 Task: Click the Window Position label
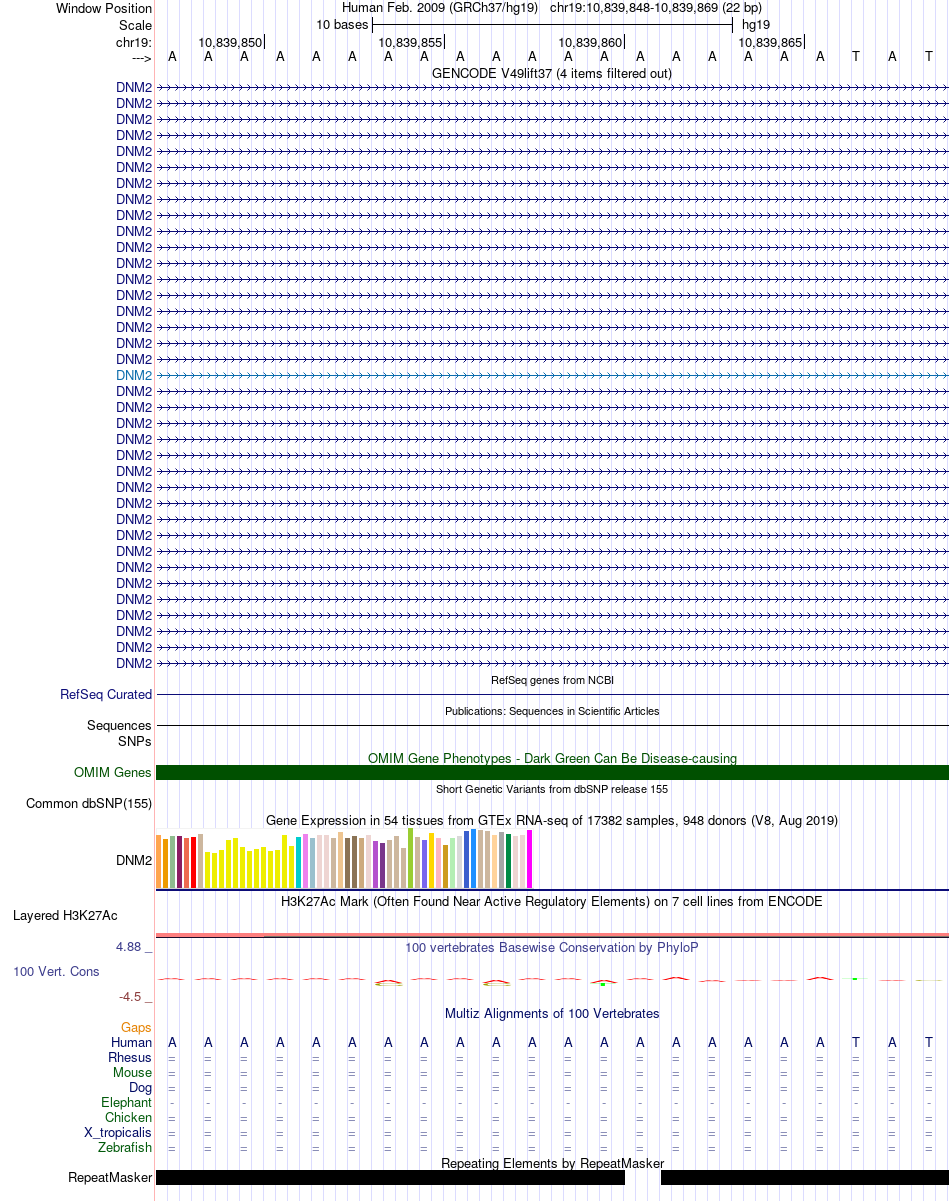click(x=104, y=8)
